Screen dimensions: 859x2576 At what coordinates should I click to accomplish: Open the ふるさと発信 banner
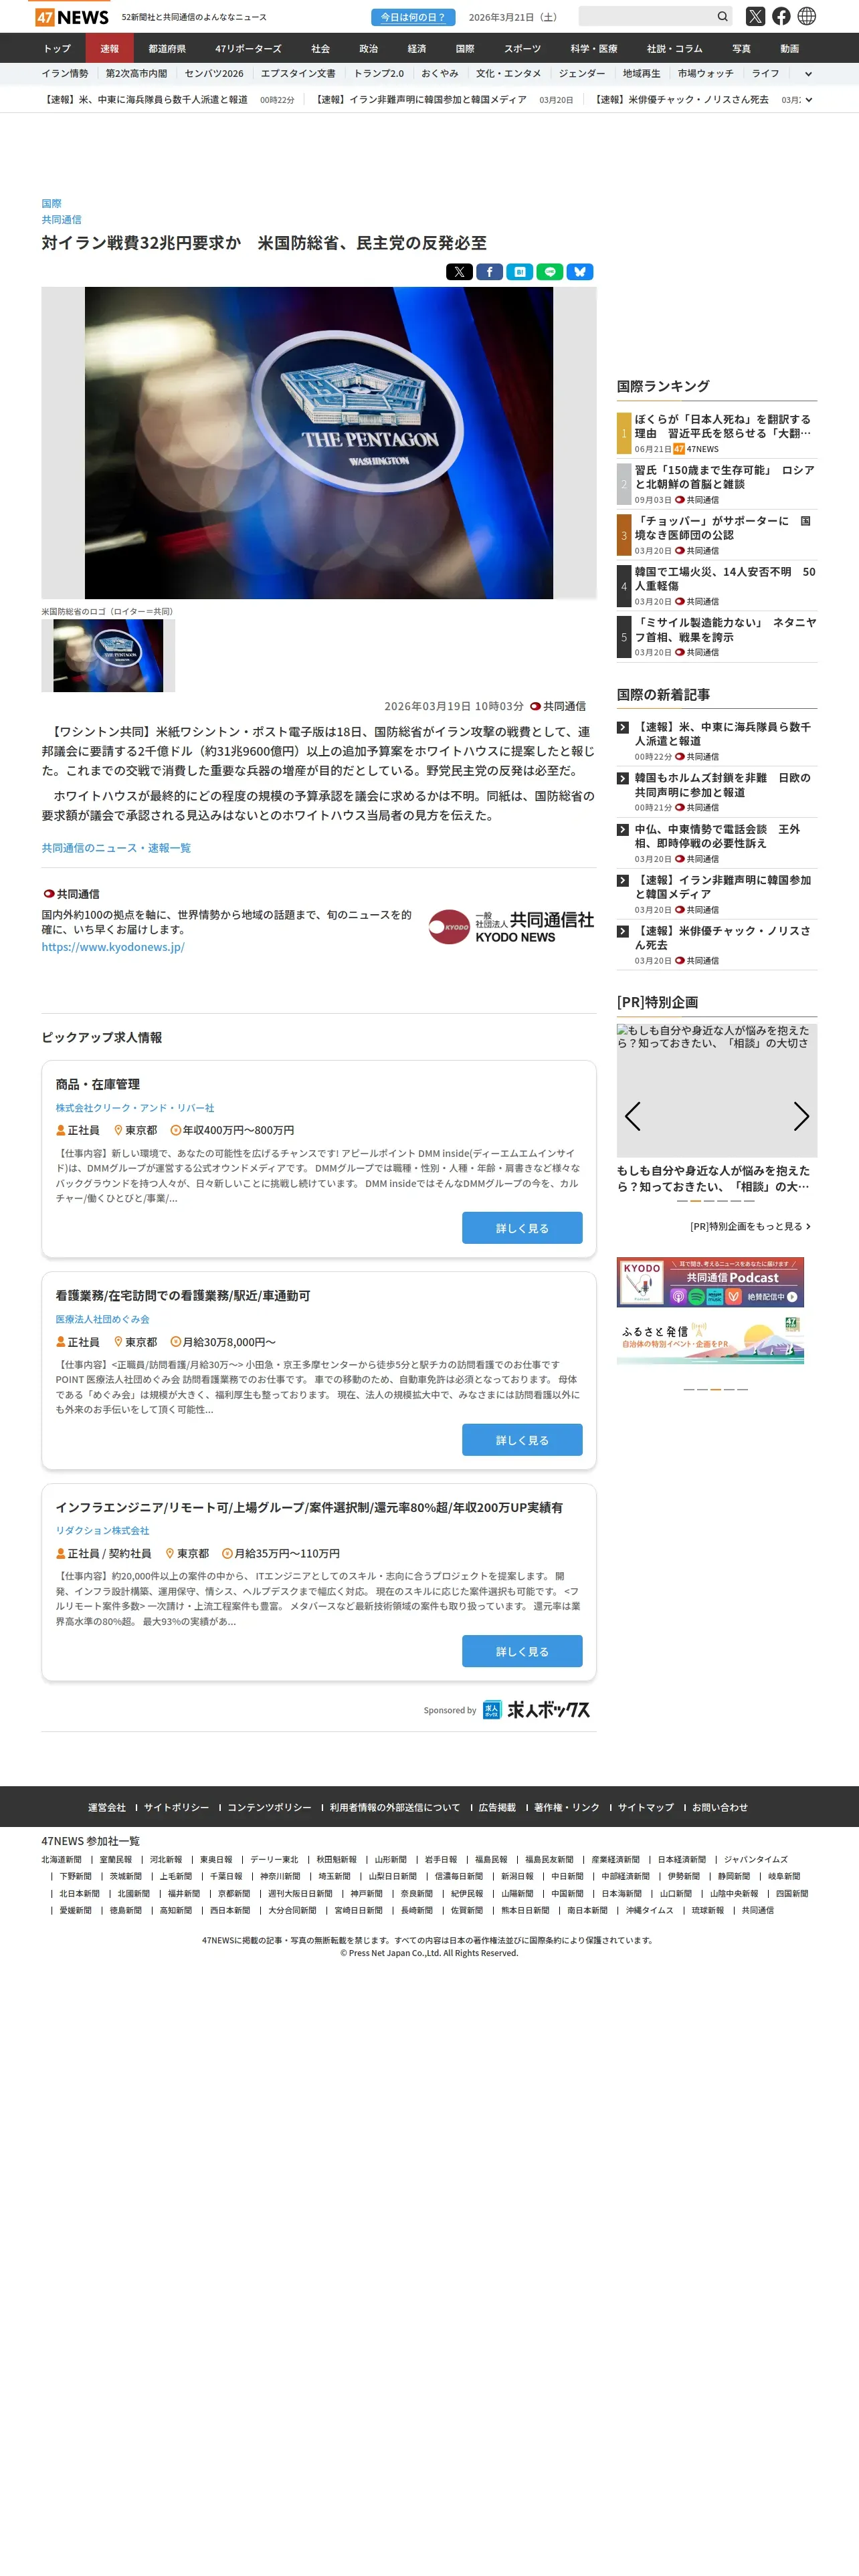pyautogui.click(x=710, y=1339)
